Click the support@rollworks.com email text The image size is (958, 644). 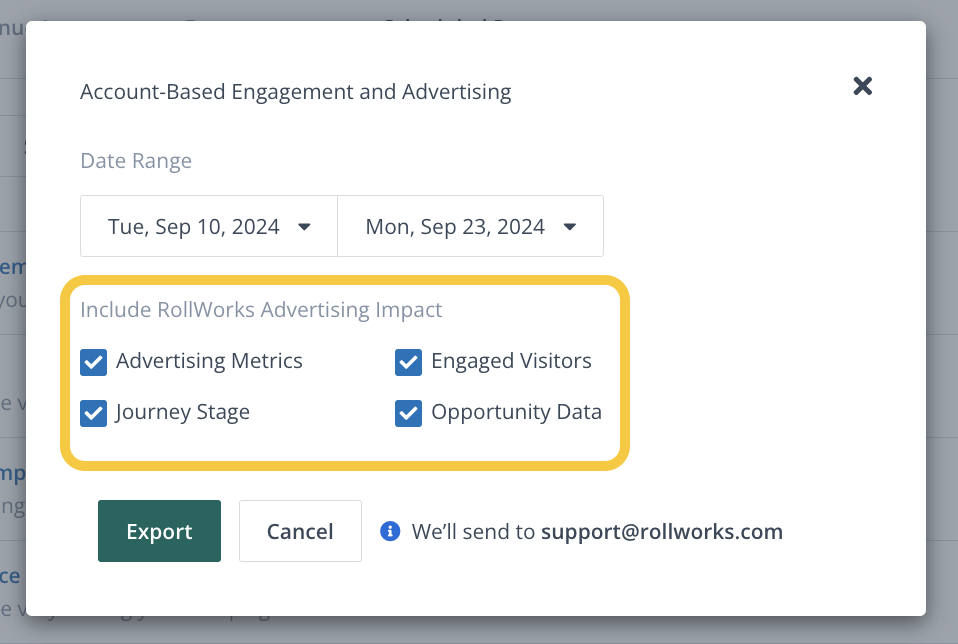pos(662,532)
